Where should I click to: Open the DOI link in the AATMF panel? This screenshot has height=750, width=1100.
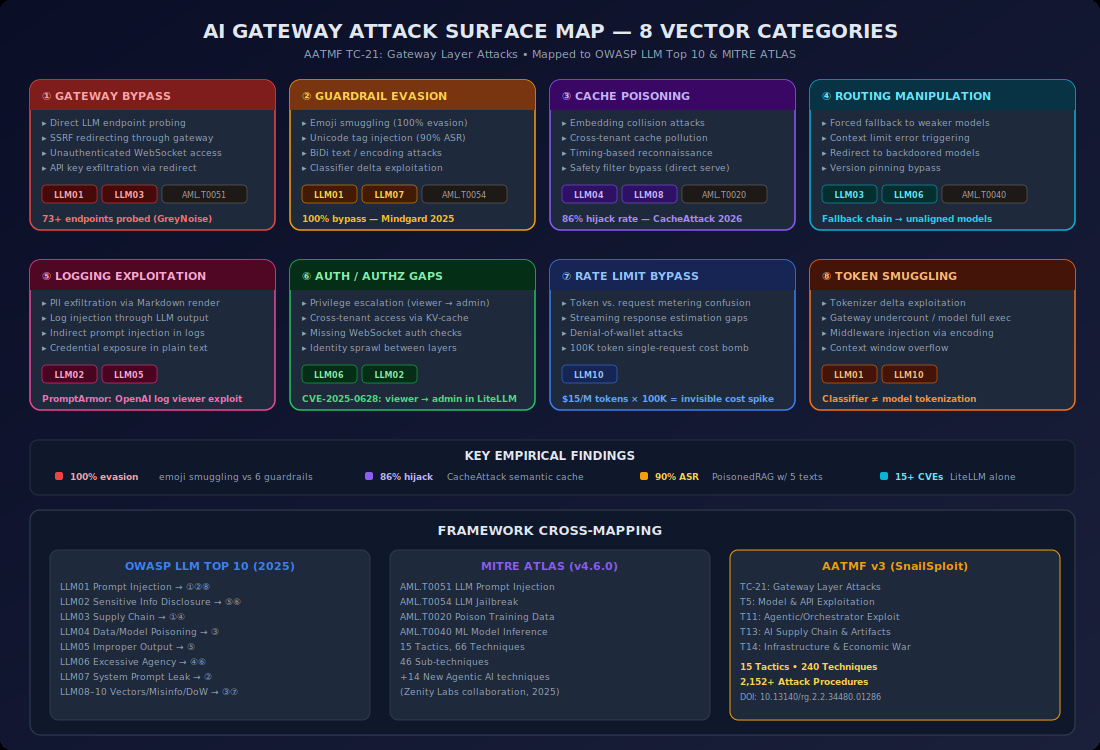(812, 696)
